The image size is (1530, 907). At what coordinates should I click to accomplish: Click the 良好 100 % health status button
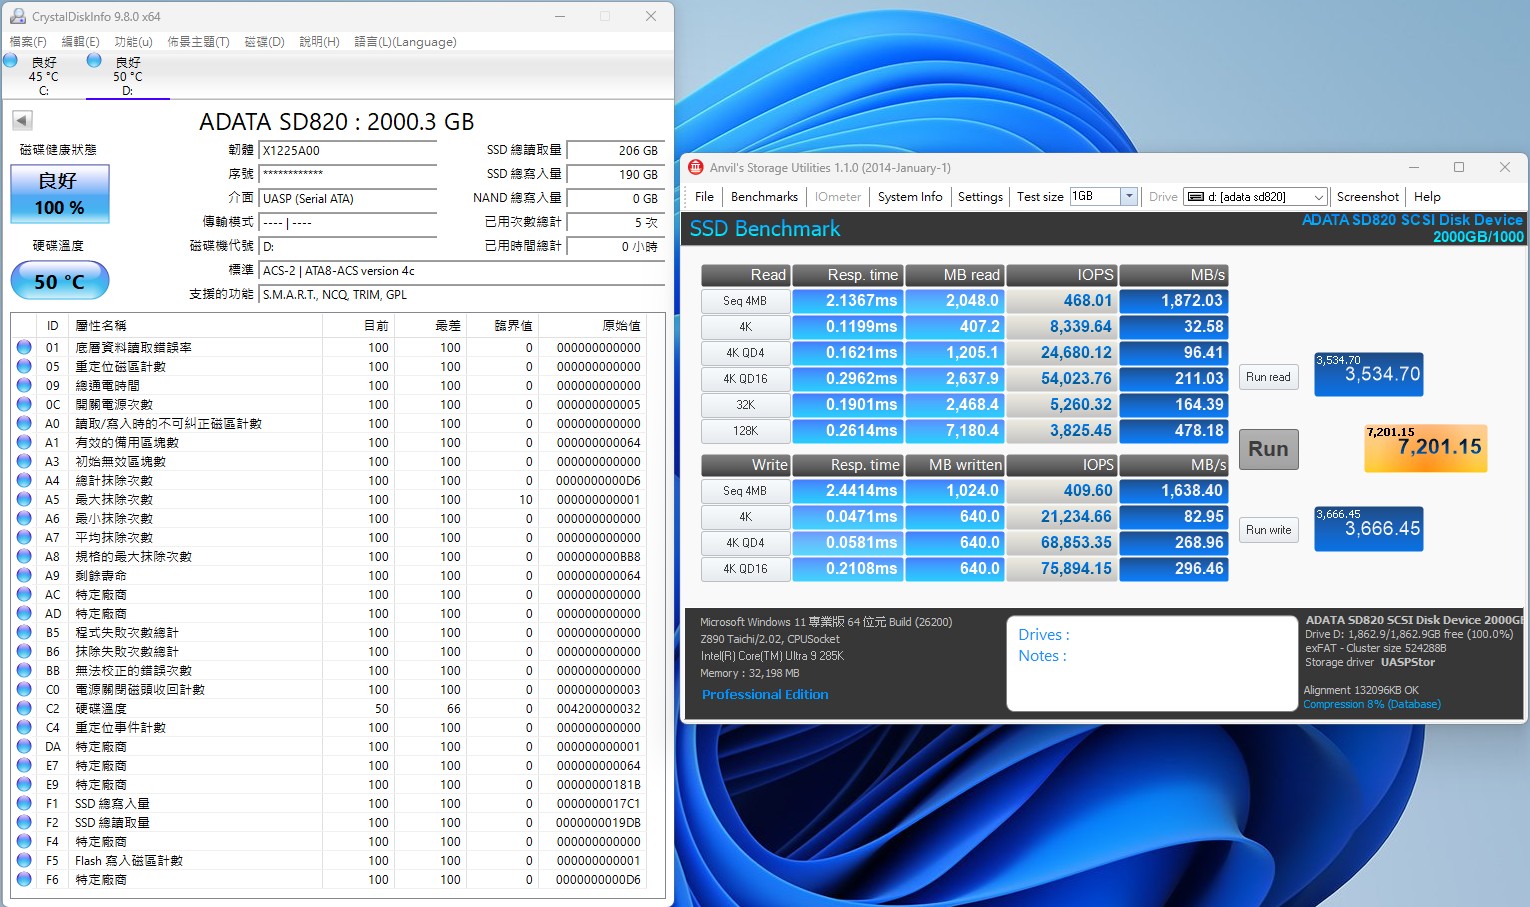pos(59,194)
